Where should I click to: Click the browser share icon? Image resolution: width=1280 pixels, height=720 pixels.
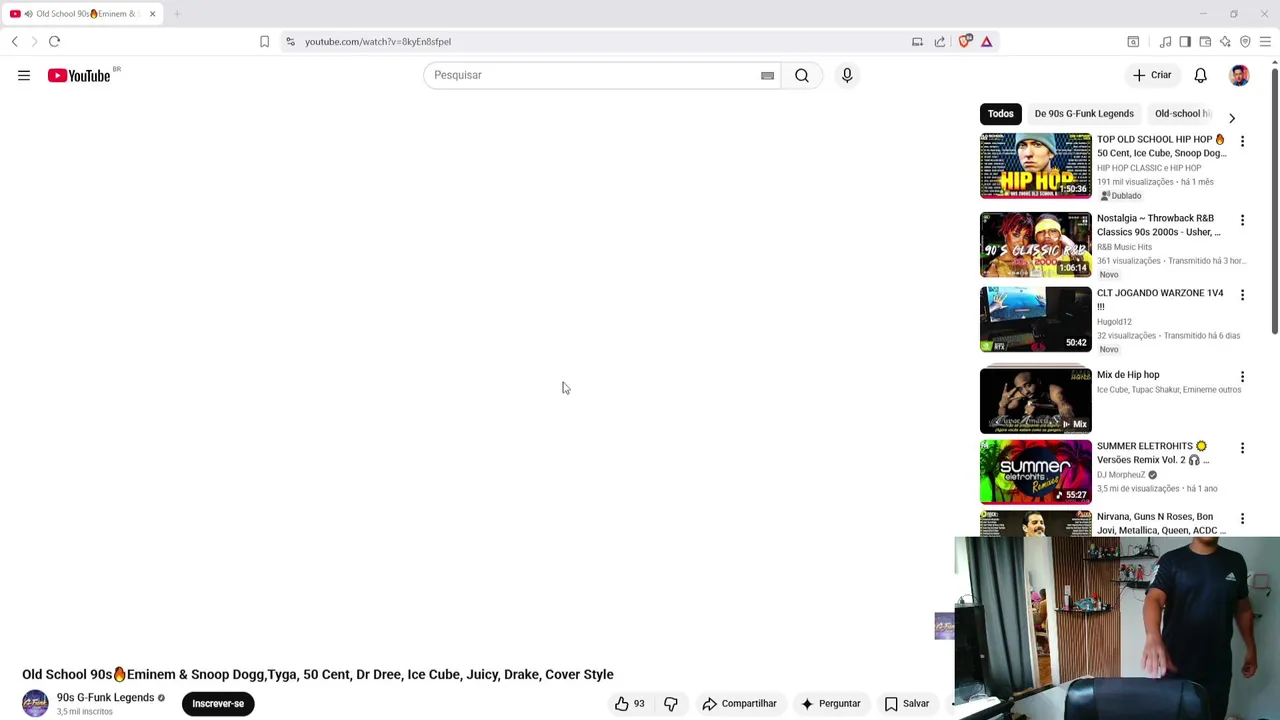tap(940, 41)
